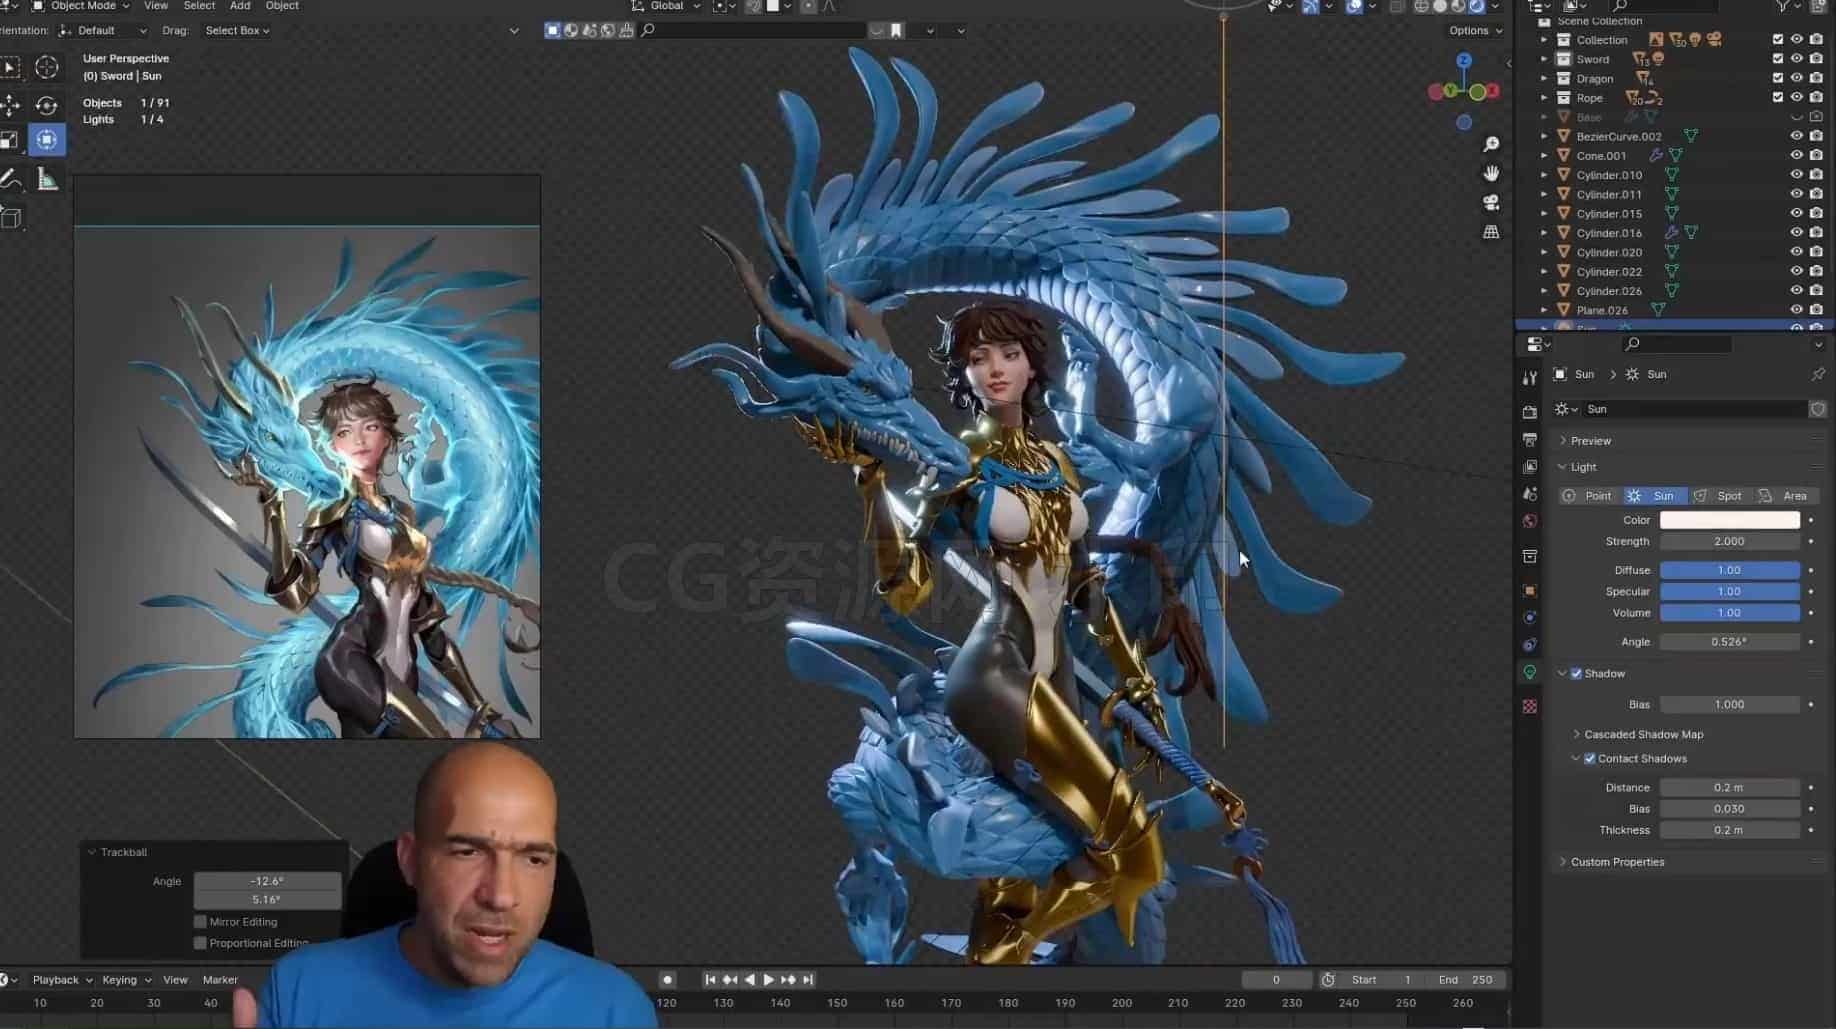Open the Keying menu in the timeline
Viewport: 1836px width, 1029px height.
click(x=126, y=980)
